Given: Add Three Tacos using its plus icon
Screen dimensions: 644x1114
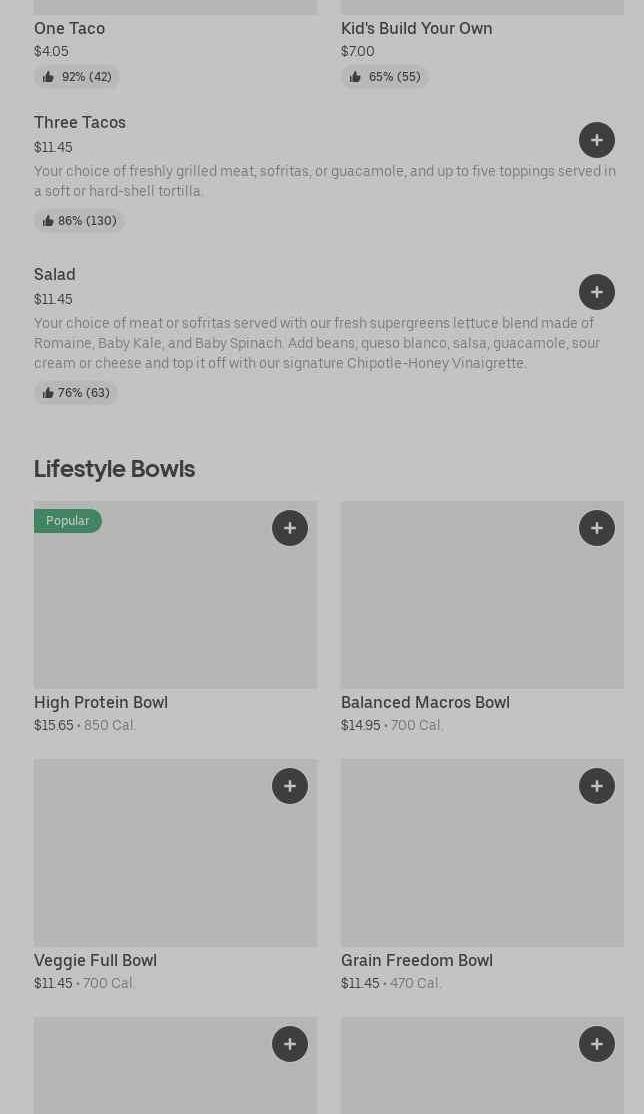Looking at the screenshot, I should pos(597,140).
